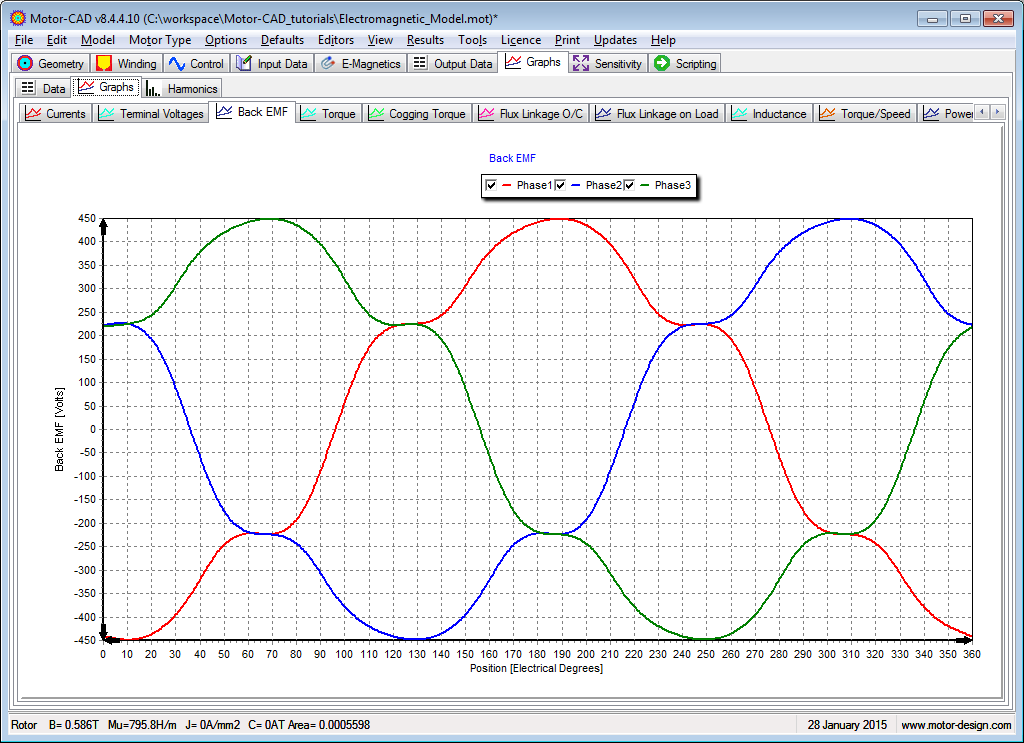Toggle the Phase2 curve checkbox
The width and height of the screenshot is (1024, 743).
(560, 185)
